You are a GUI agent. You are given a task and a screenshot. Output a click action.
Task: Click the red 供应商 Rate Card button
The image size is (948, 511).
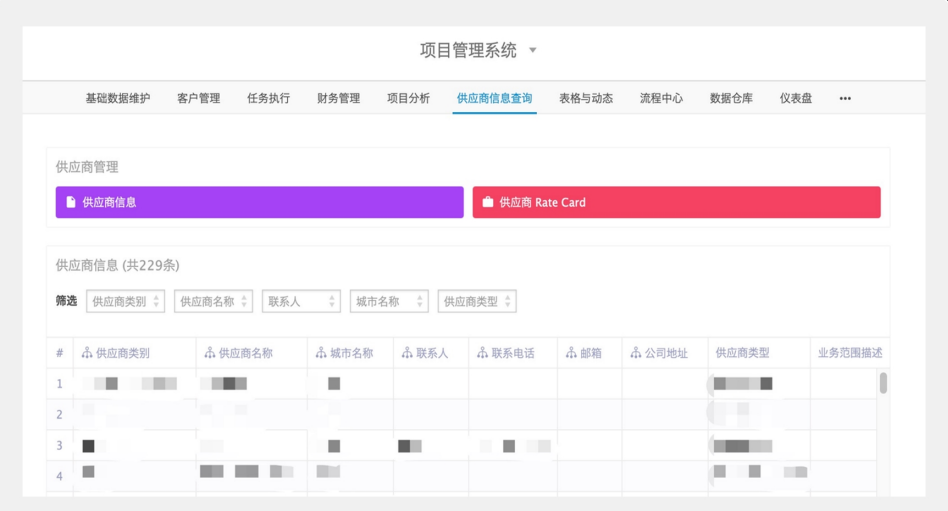coord(676,202)
